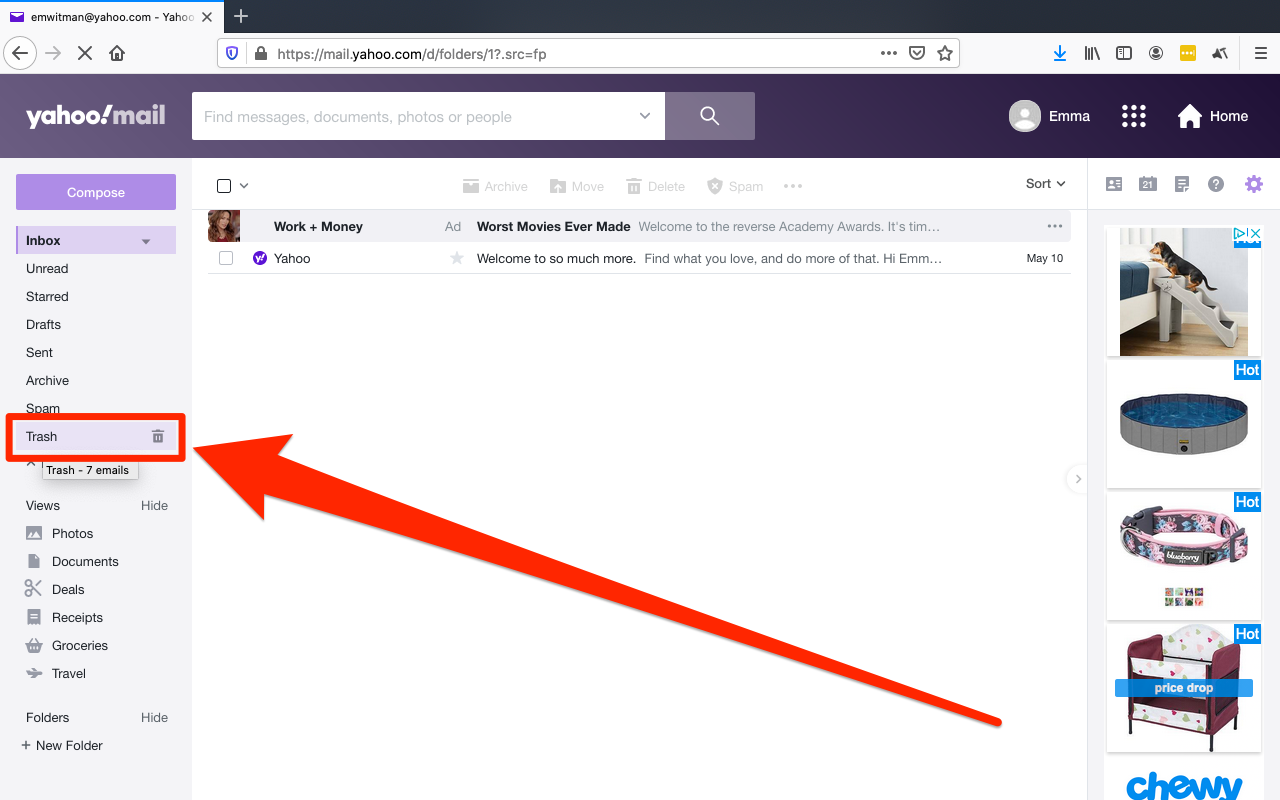Open more toolbar actions three-dot menu
This screenshot has width=1280, height=800.
tap(793, 186)
